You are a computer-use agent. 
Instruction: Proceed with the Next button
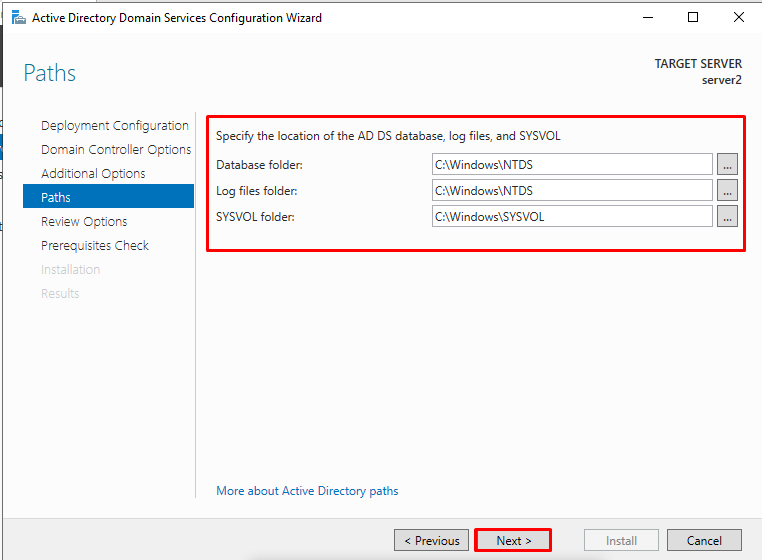[x=513, y=540]
